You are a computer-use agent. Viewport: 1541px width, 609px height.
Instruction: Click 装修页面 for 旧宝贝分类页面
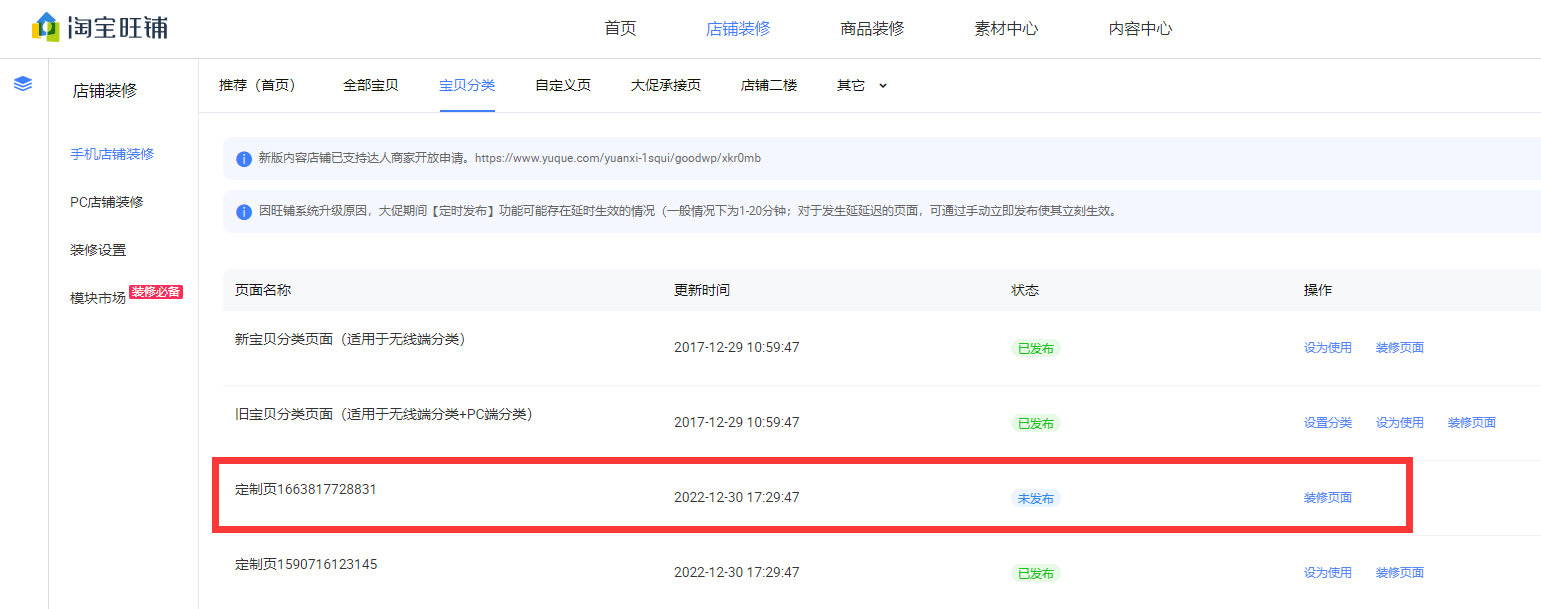click(1472, 423)
